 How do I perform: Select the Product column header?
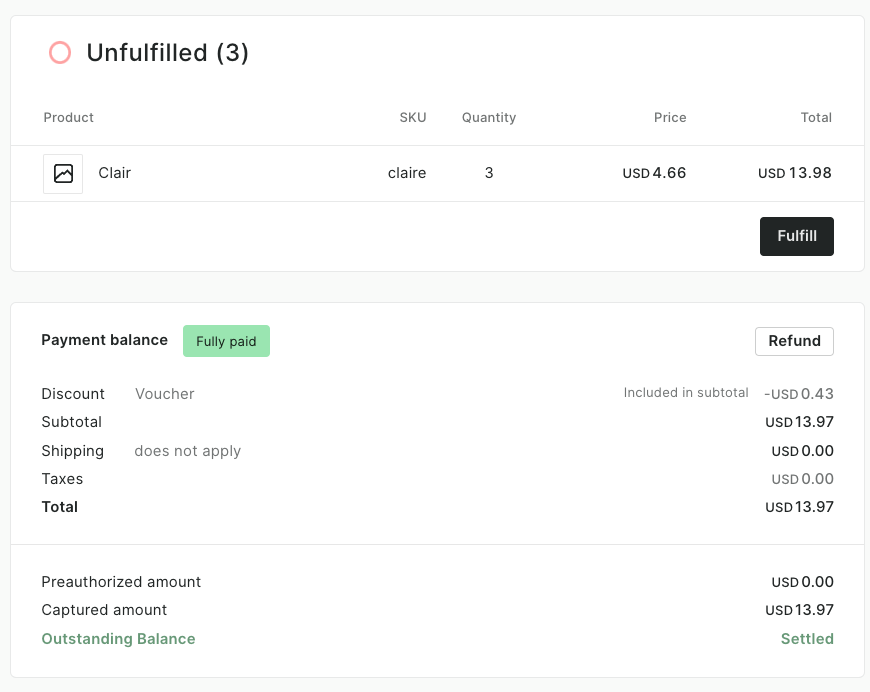(68, 117)
